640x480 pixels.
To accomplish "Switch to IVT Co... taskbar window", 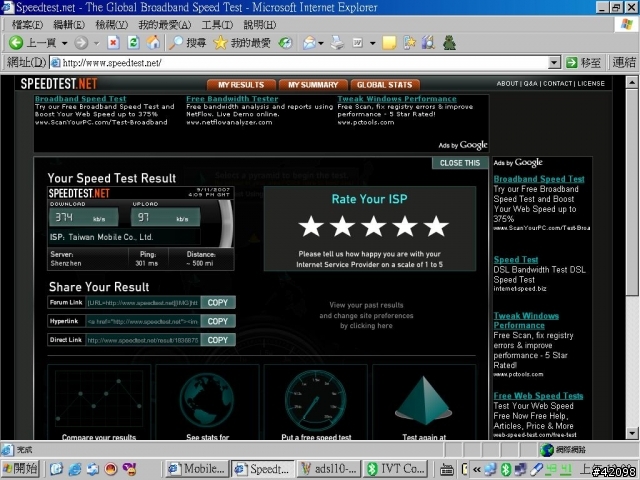I will point(396,469).
